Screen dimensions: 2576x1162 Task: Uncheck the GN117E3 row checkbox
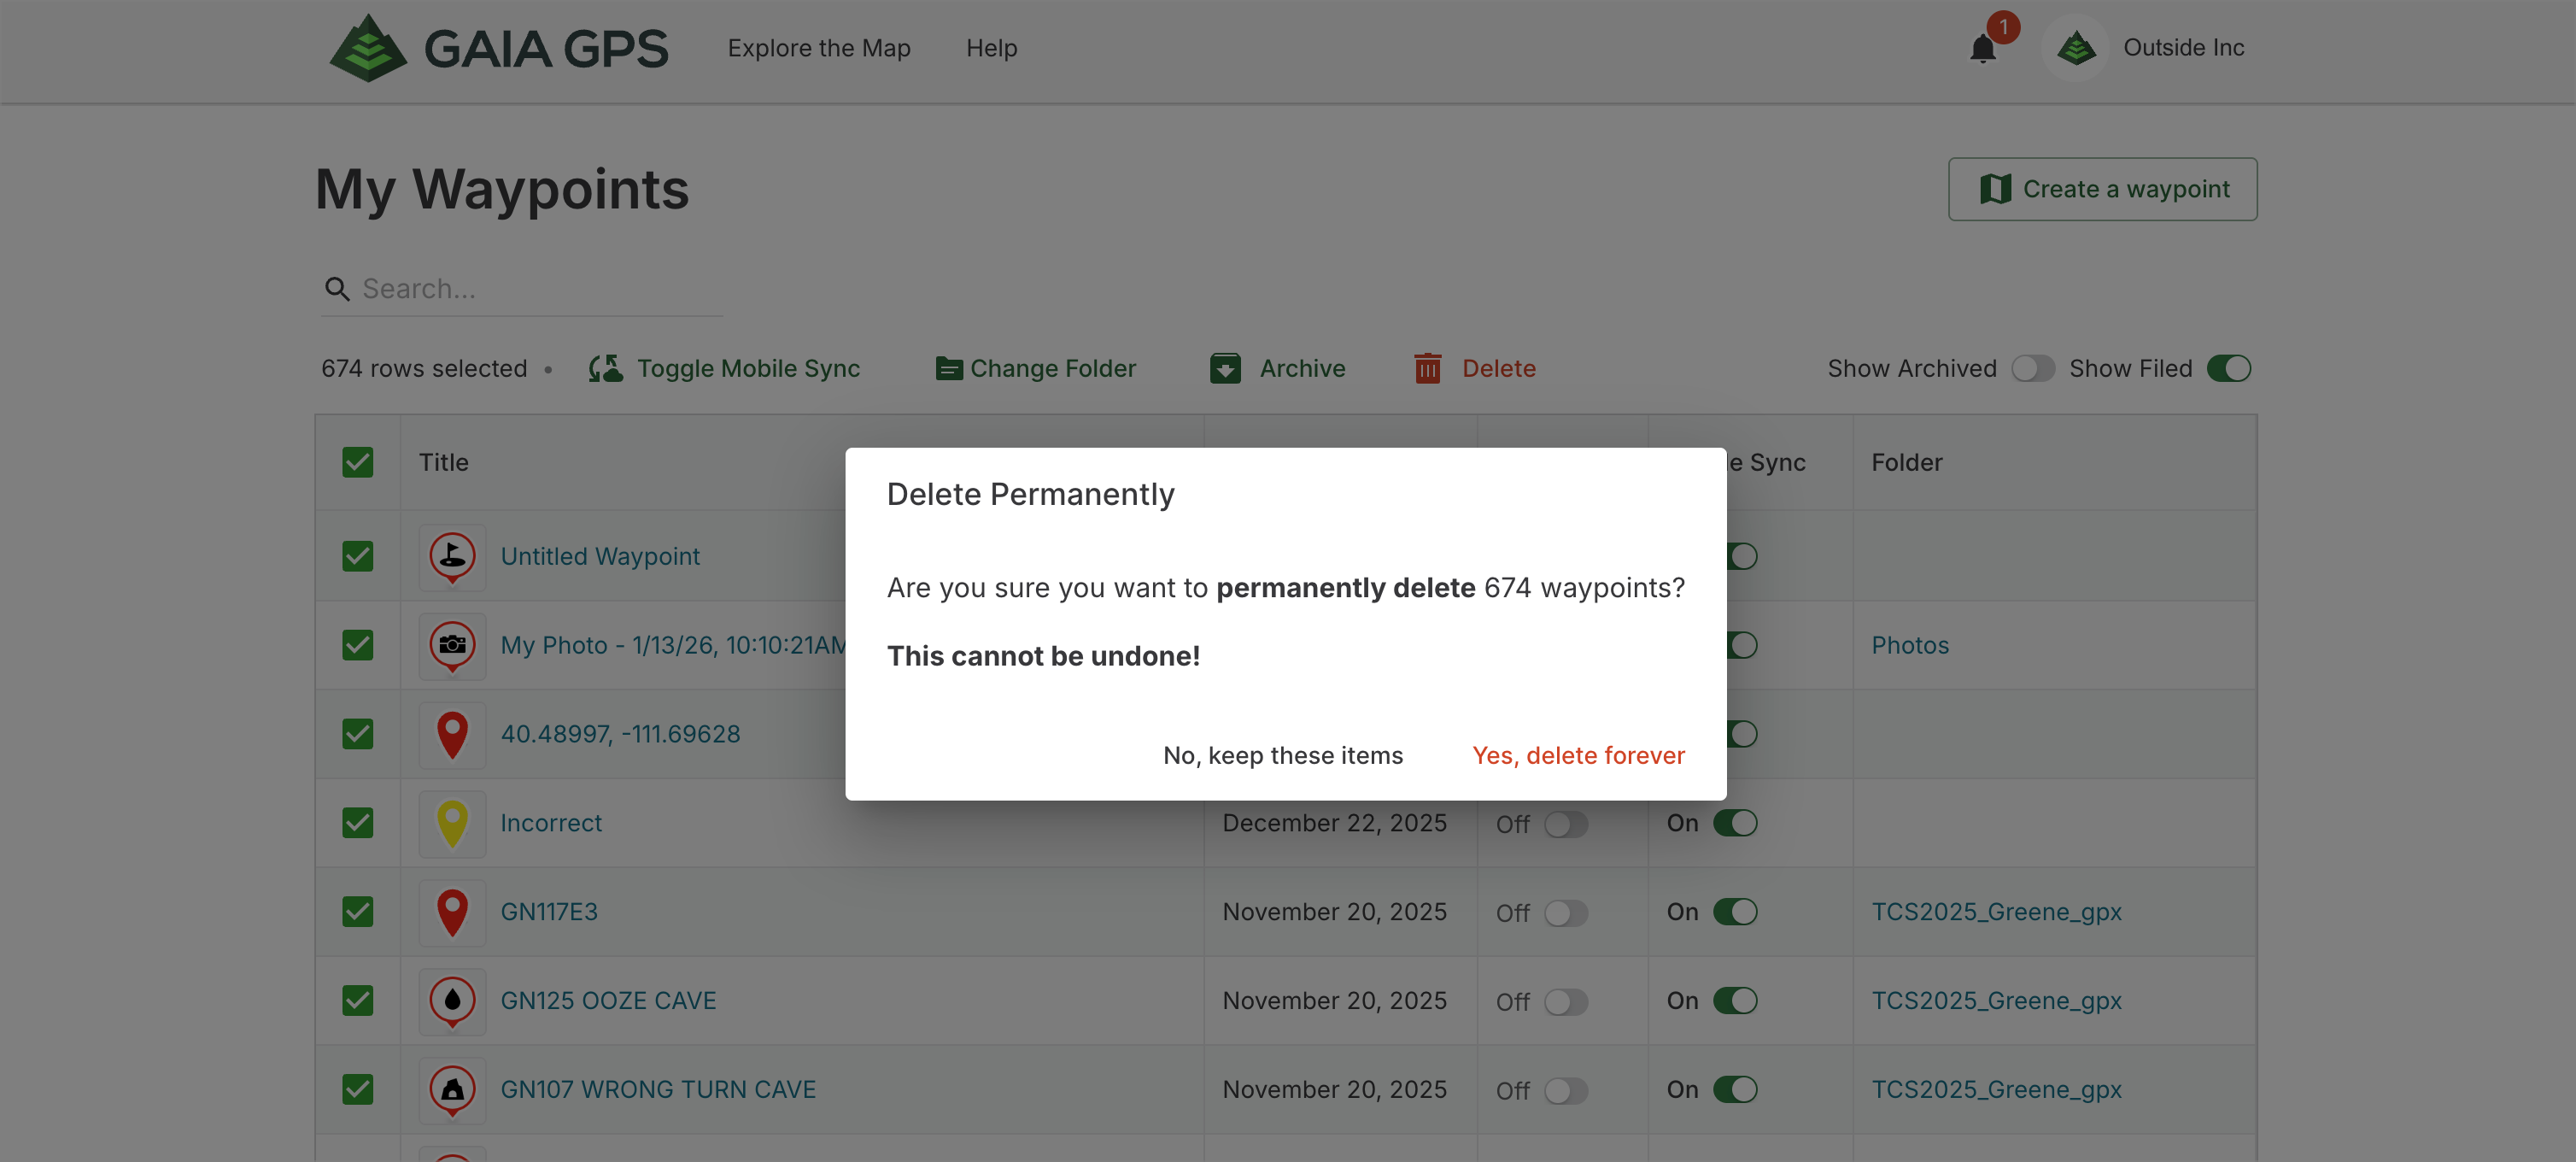[x=357, y=911]
